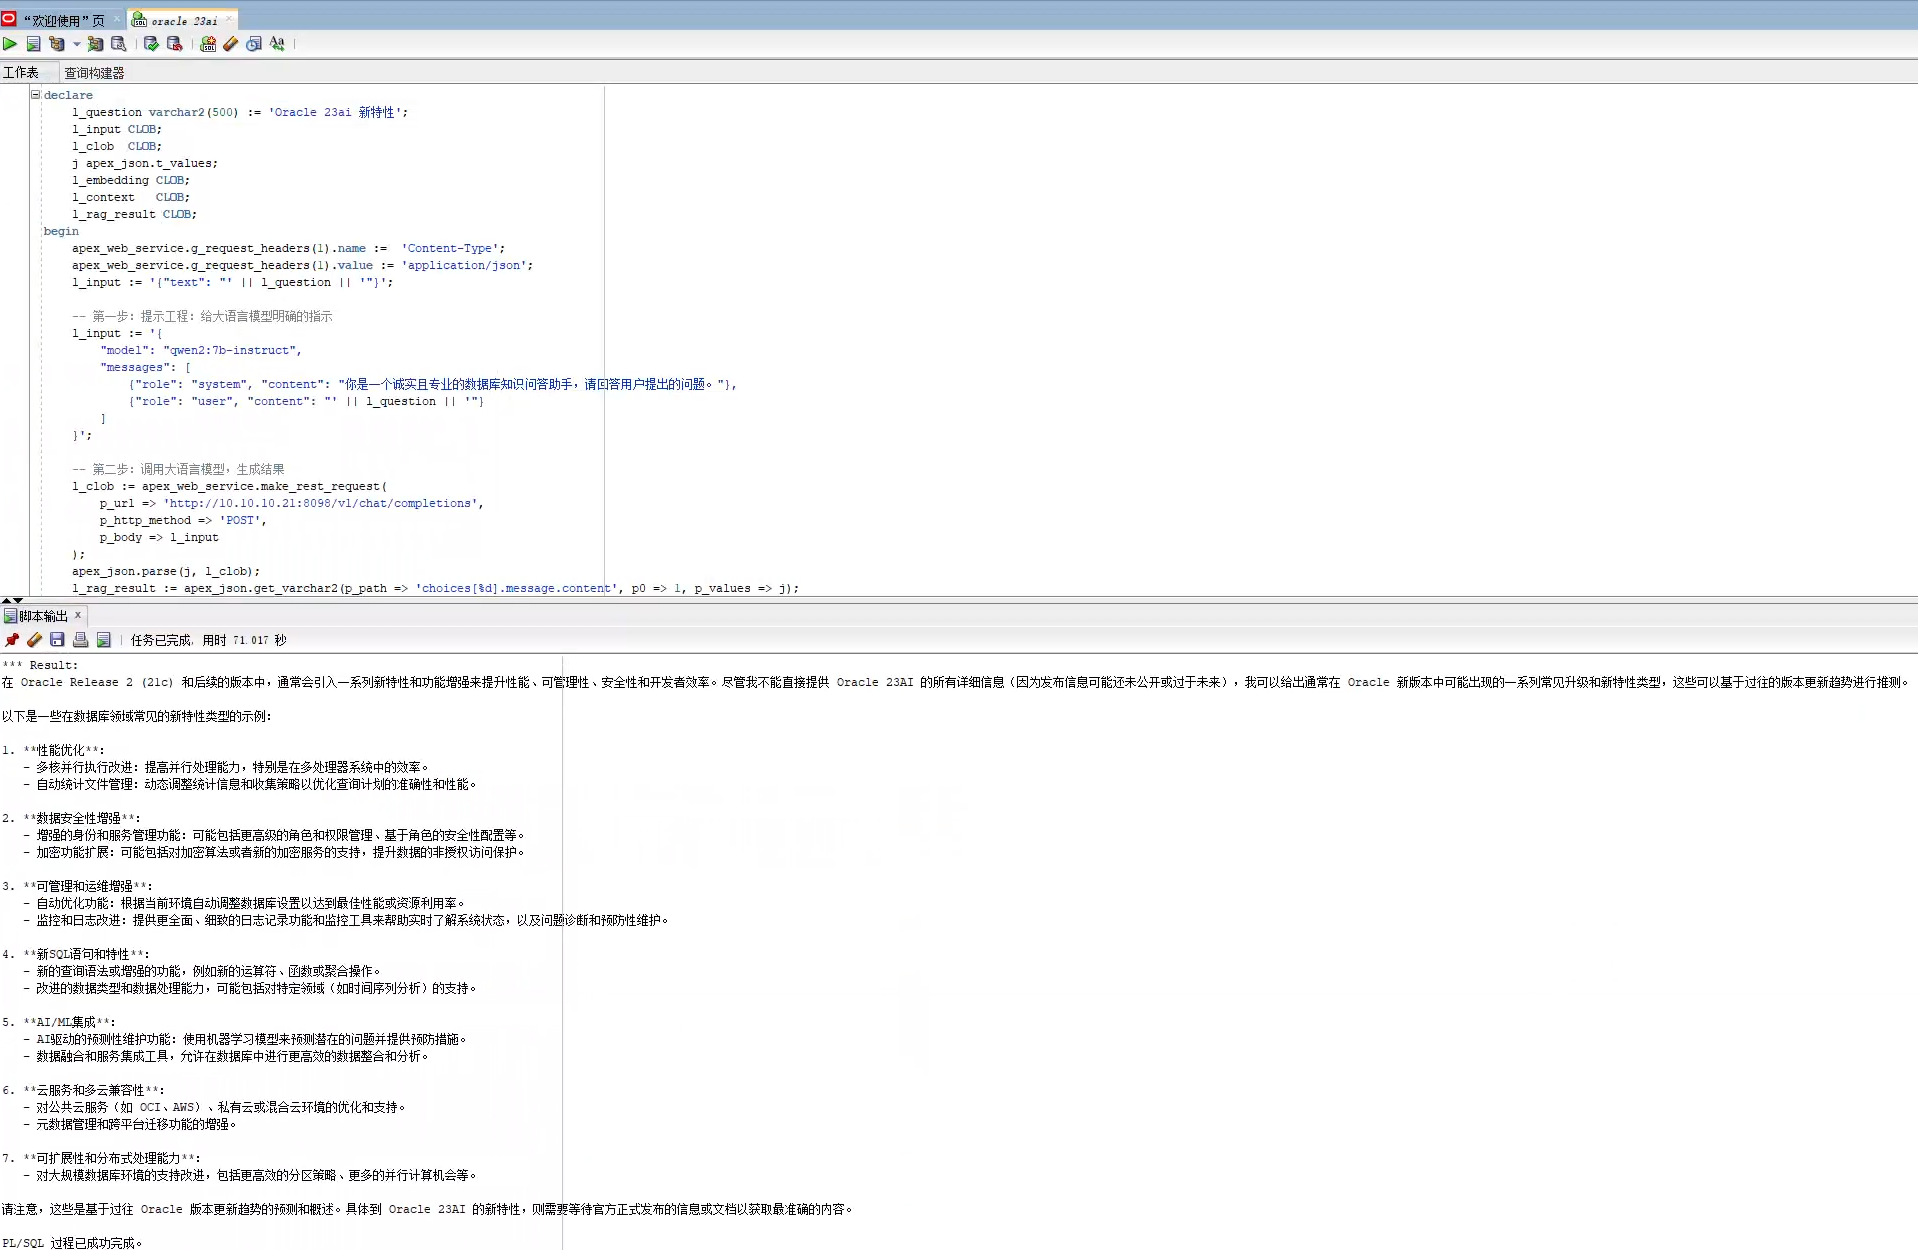Image resolution: width=1918 pixels, height=1250 pixels.
Task: Open the Autotrace toolbar icon
Action: [x=95, y=44]
